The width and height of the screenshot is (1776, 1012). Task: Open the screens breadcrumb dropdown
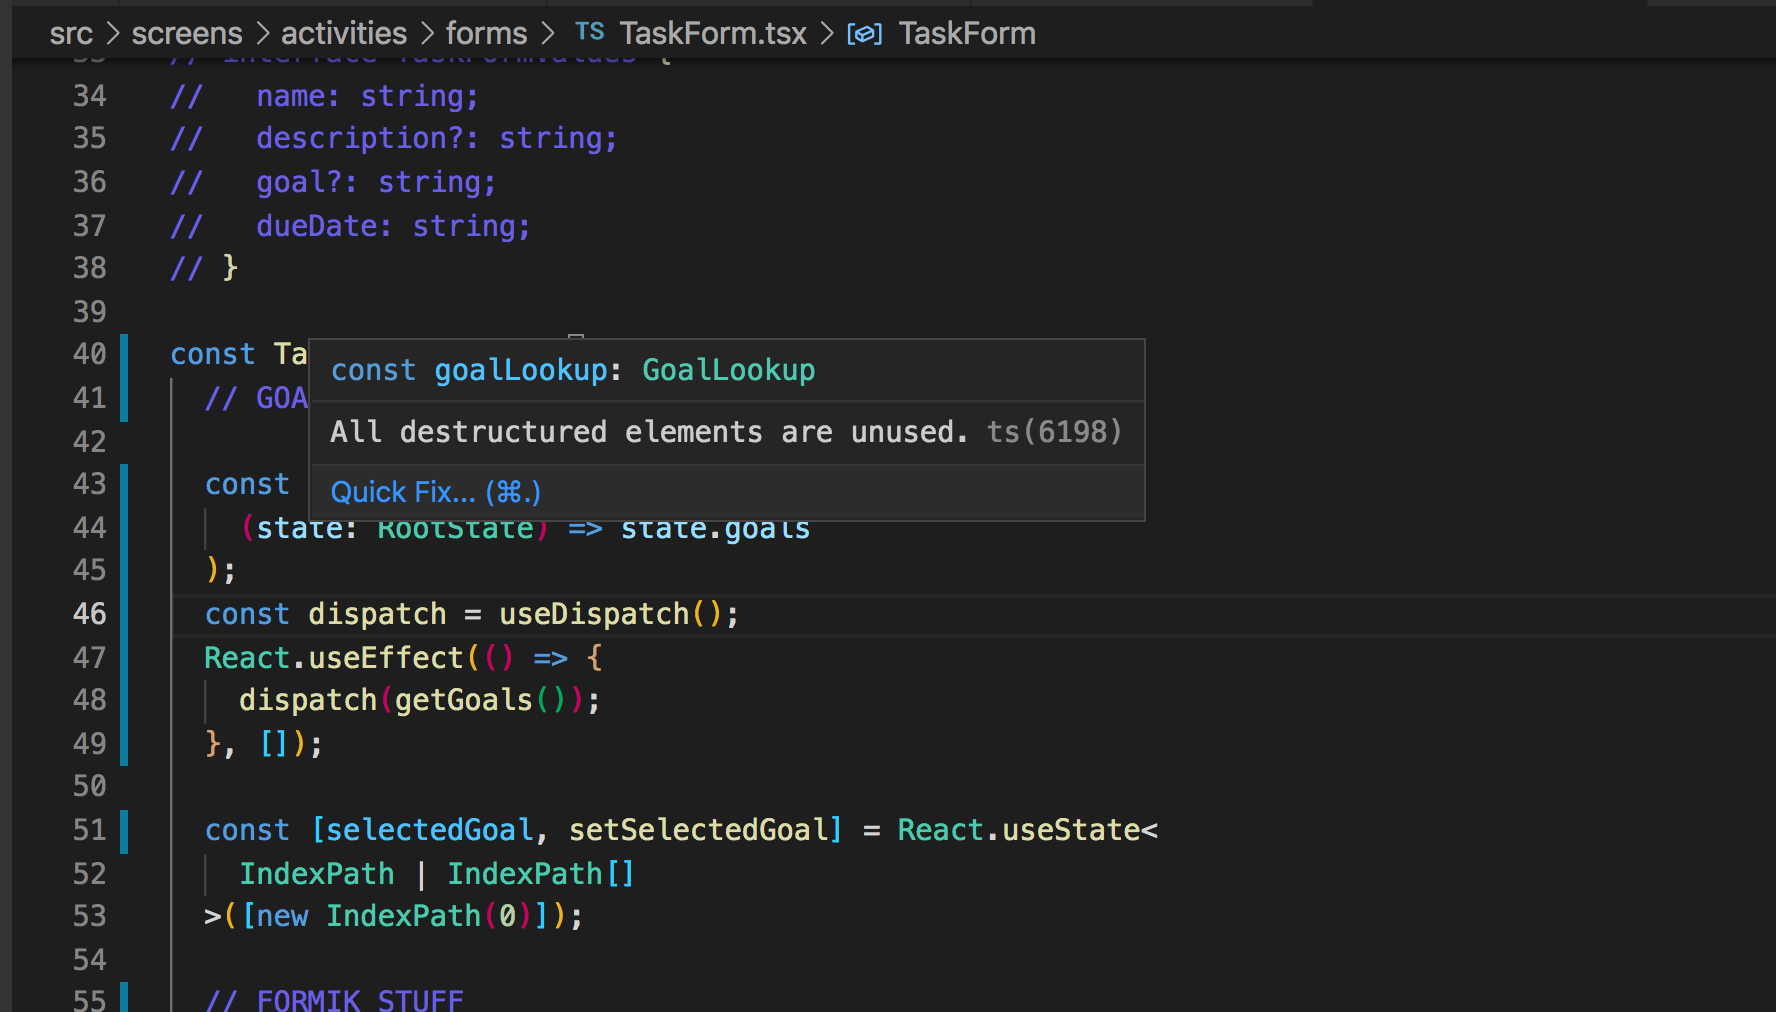186,32
